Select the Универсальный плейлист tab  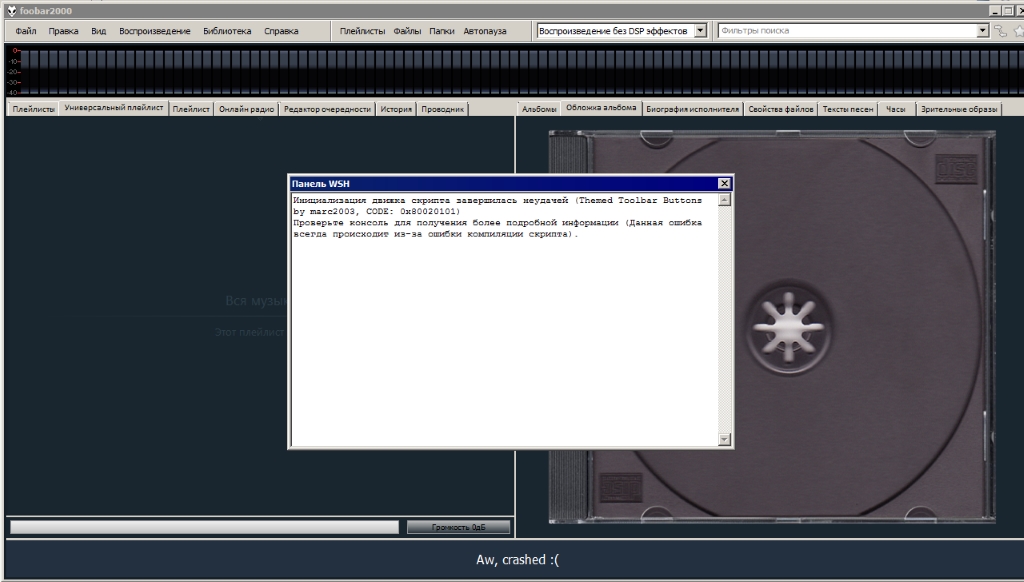[x=114, y=108]
